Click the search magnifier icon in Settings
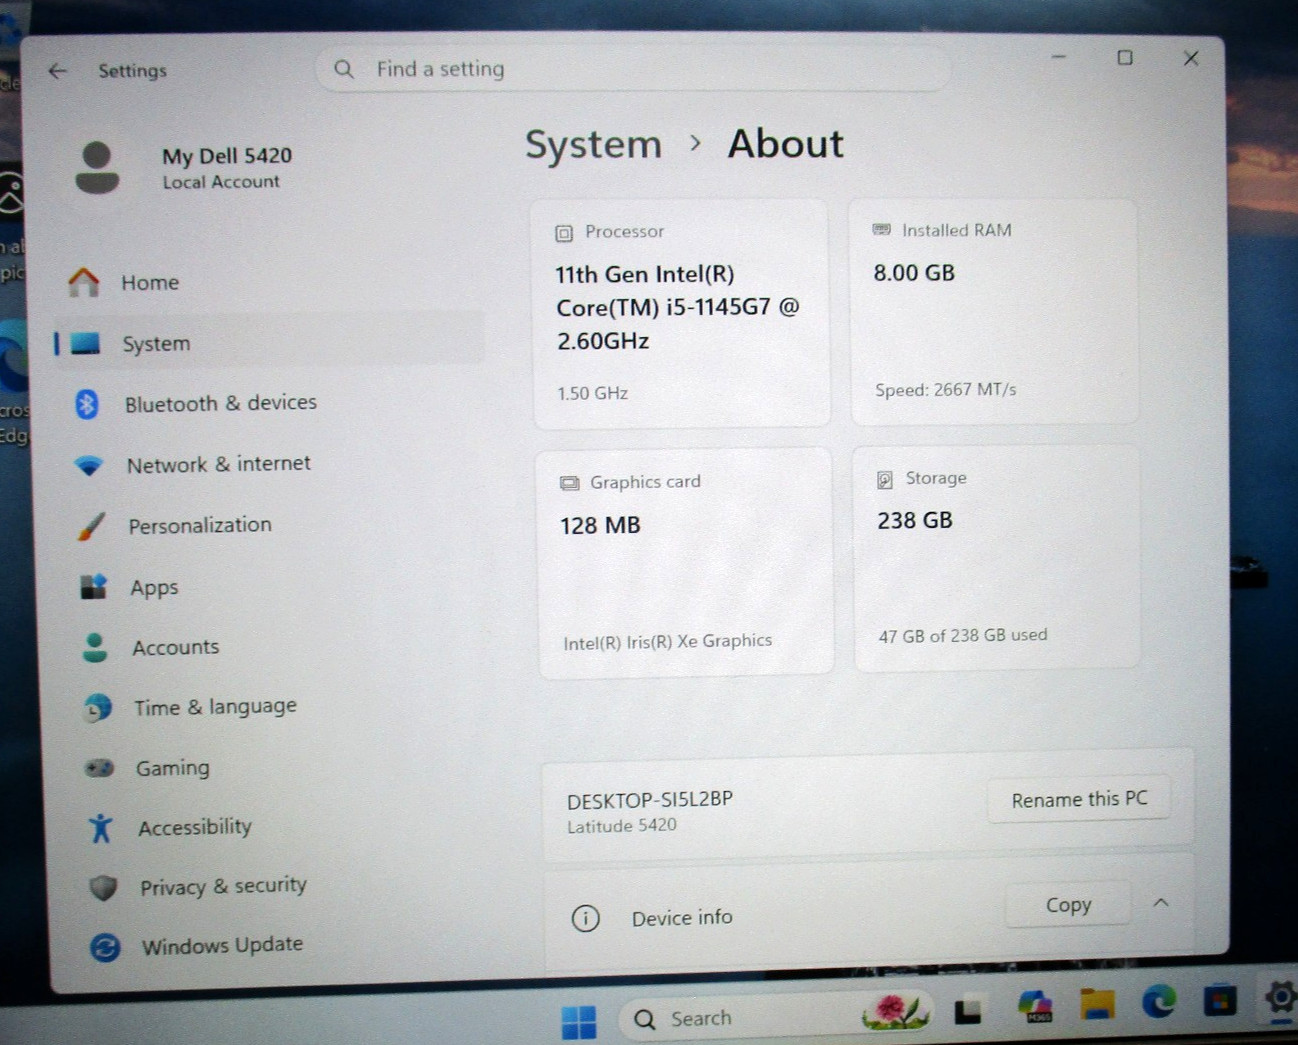Viewport: 1298px width, 1045px height. point(344,69)
